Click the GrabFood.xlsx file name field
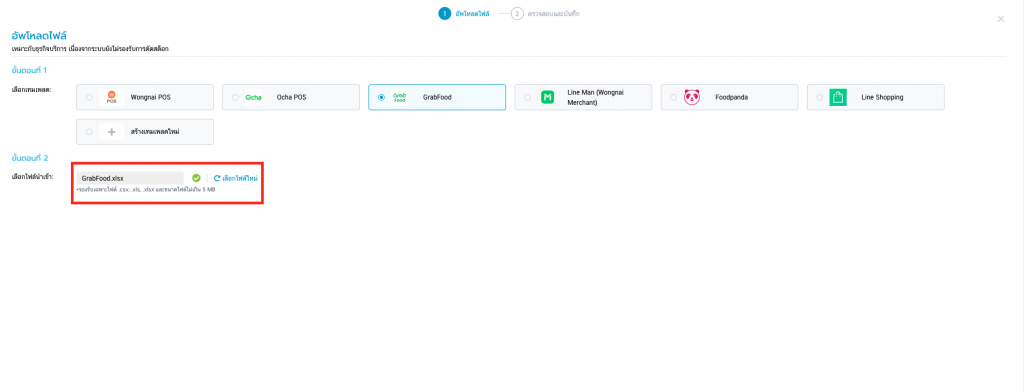1024x392 pixels. (x=130, y=178)
